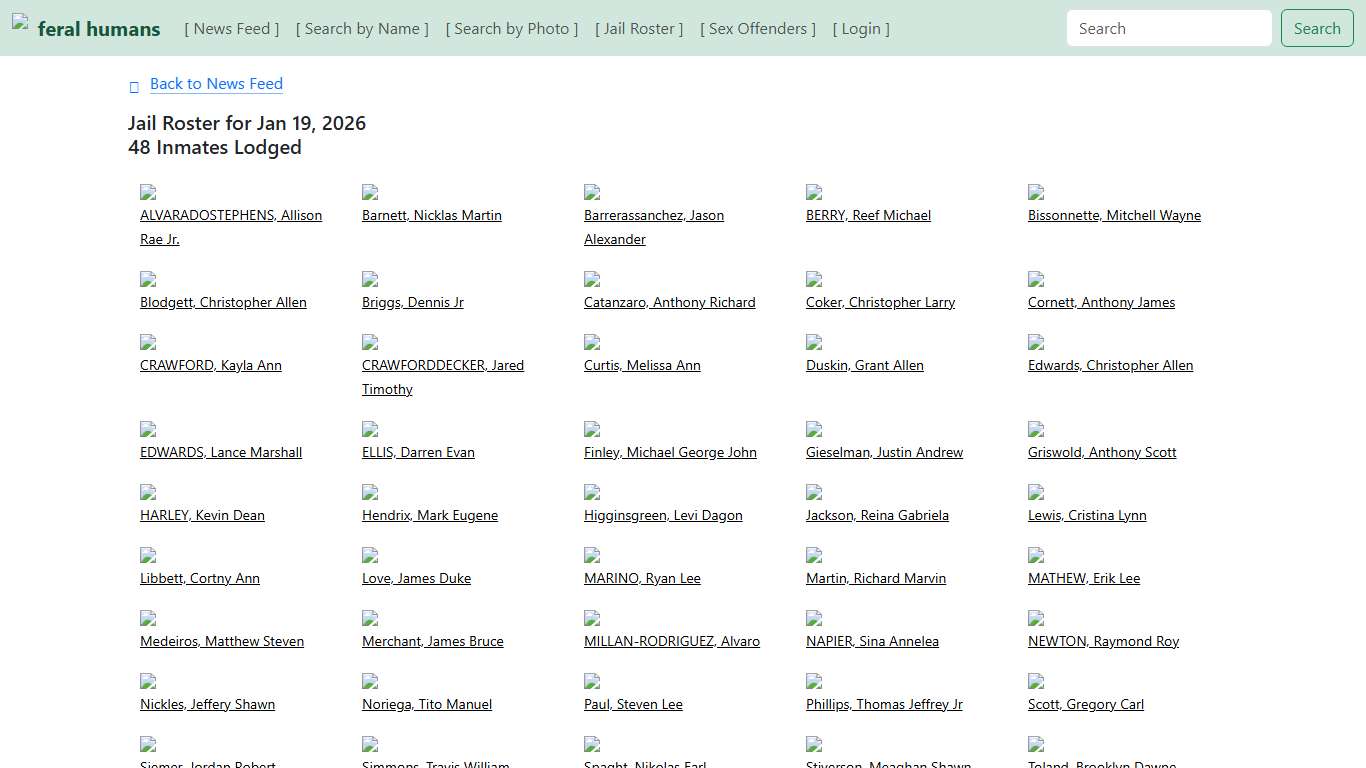The image size is (1366, 768).
Task: Follow the Back to News Feed link
Action: point(216,84)
